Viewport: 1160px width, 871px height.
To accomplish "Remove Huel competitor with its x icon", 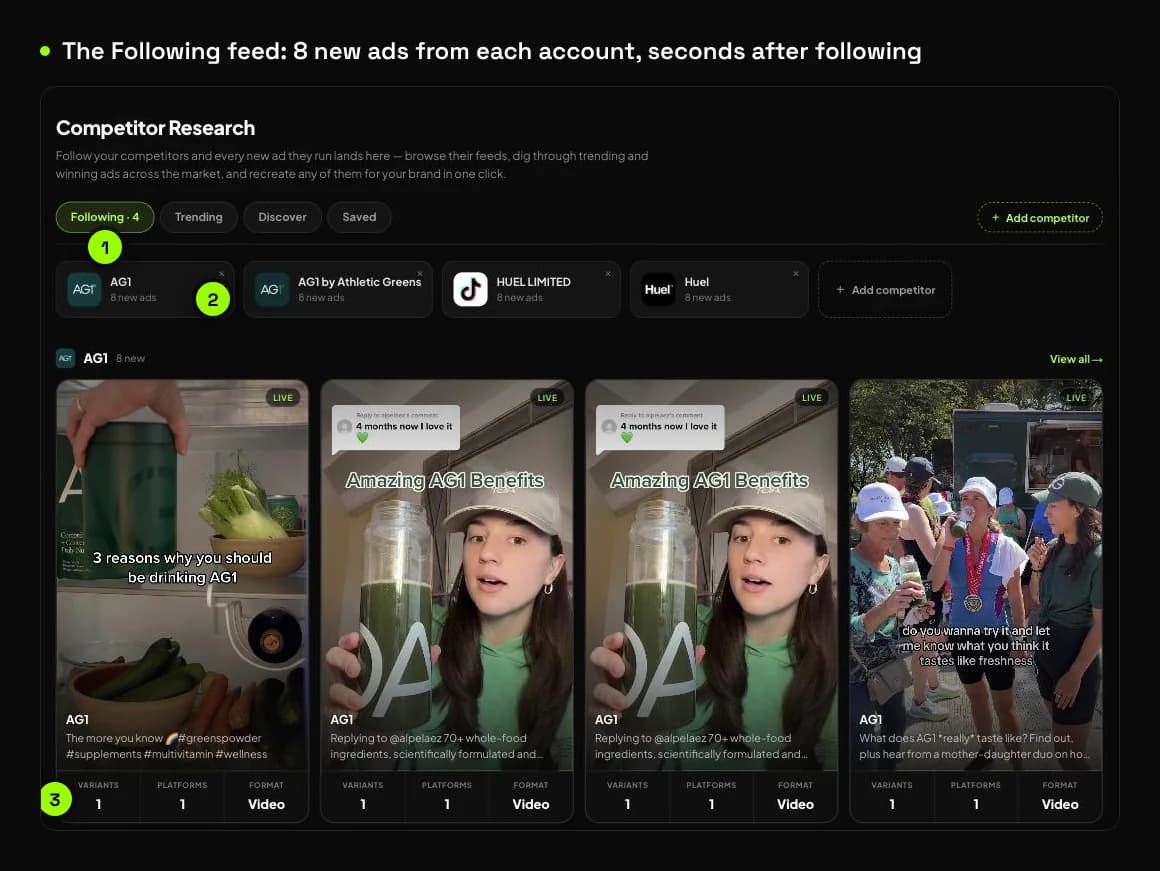I will [796, 274].
